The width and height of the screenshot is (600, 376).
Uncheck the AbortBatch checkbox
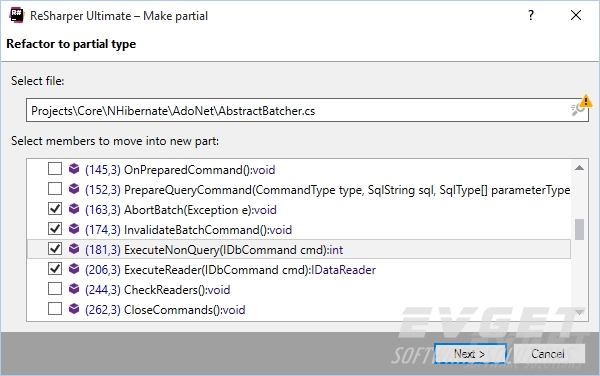point(55,208)
